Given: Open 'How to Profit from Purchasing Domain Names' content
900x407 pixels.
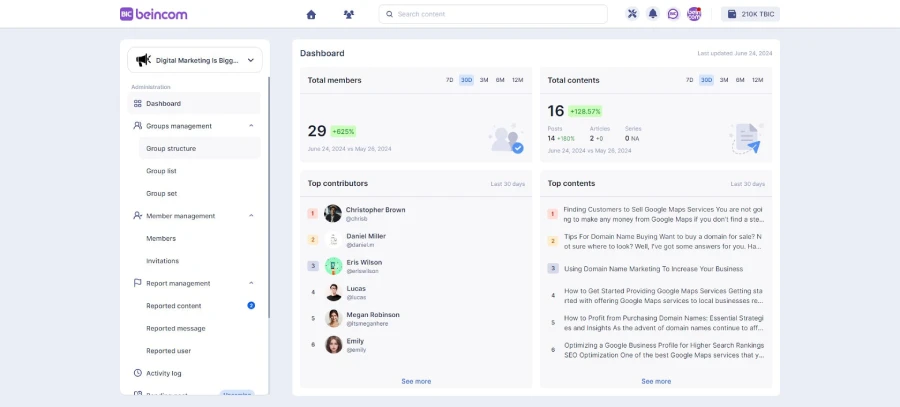Looking at the screenshot, I should point(664,323).
